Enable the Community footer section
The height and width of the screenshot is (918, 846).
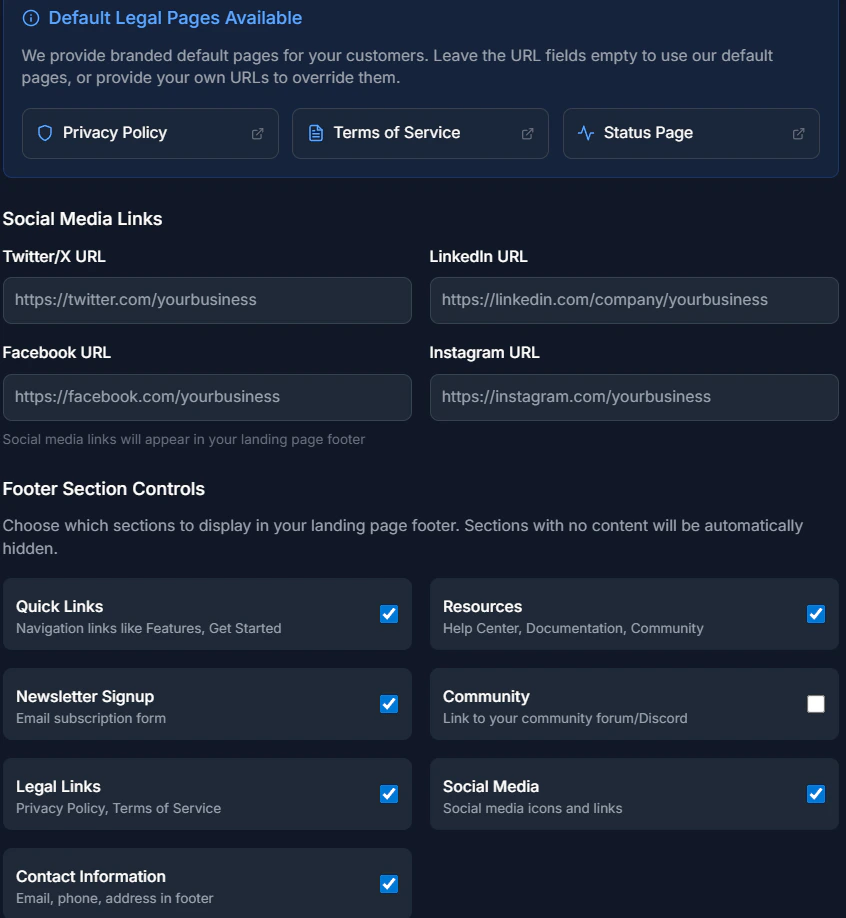[816, 704]
